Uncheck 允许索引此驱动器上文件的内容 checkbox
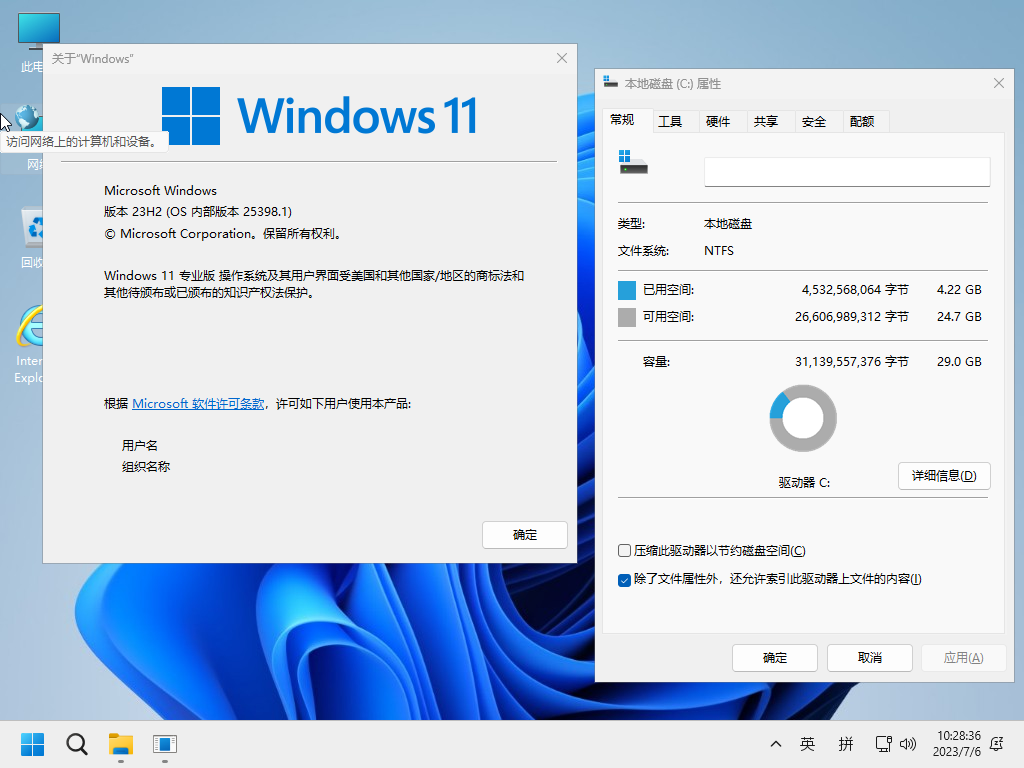The image size is (1024, 768). (624, 580)
